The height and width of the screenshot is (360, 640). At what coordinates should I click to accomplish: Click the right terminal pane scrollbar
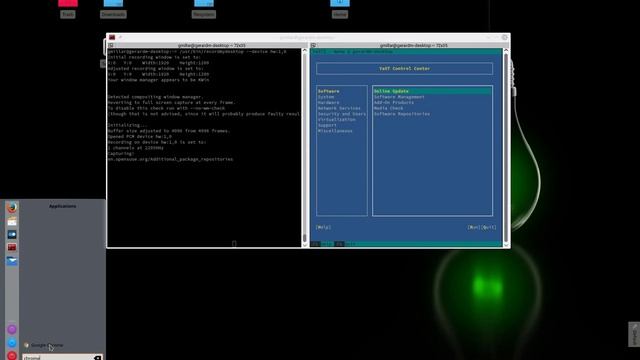point(506,147)
